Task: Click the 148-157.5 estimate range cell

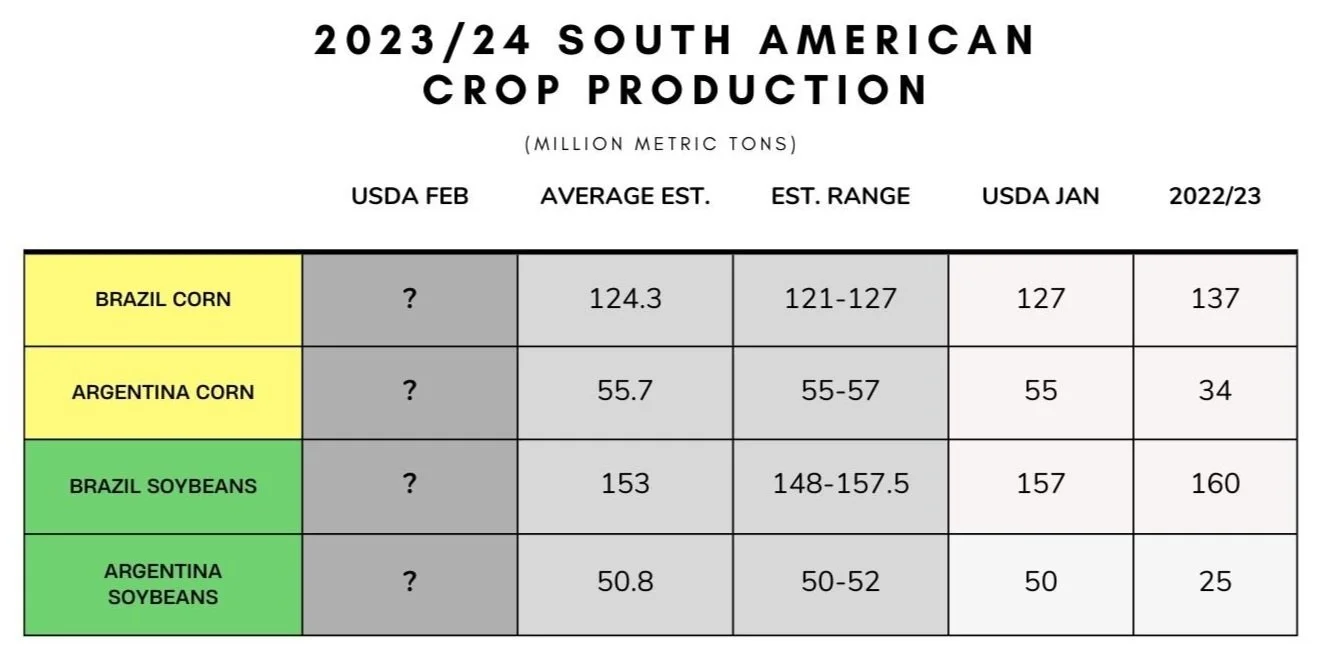Action: 841,485
